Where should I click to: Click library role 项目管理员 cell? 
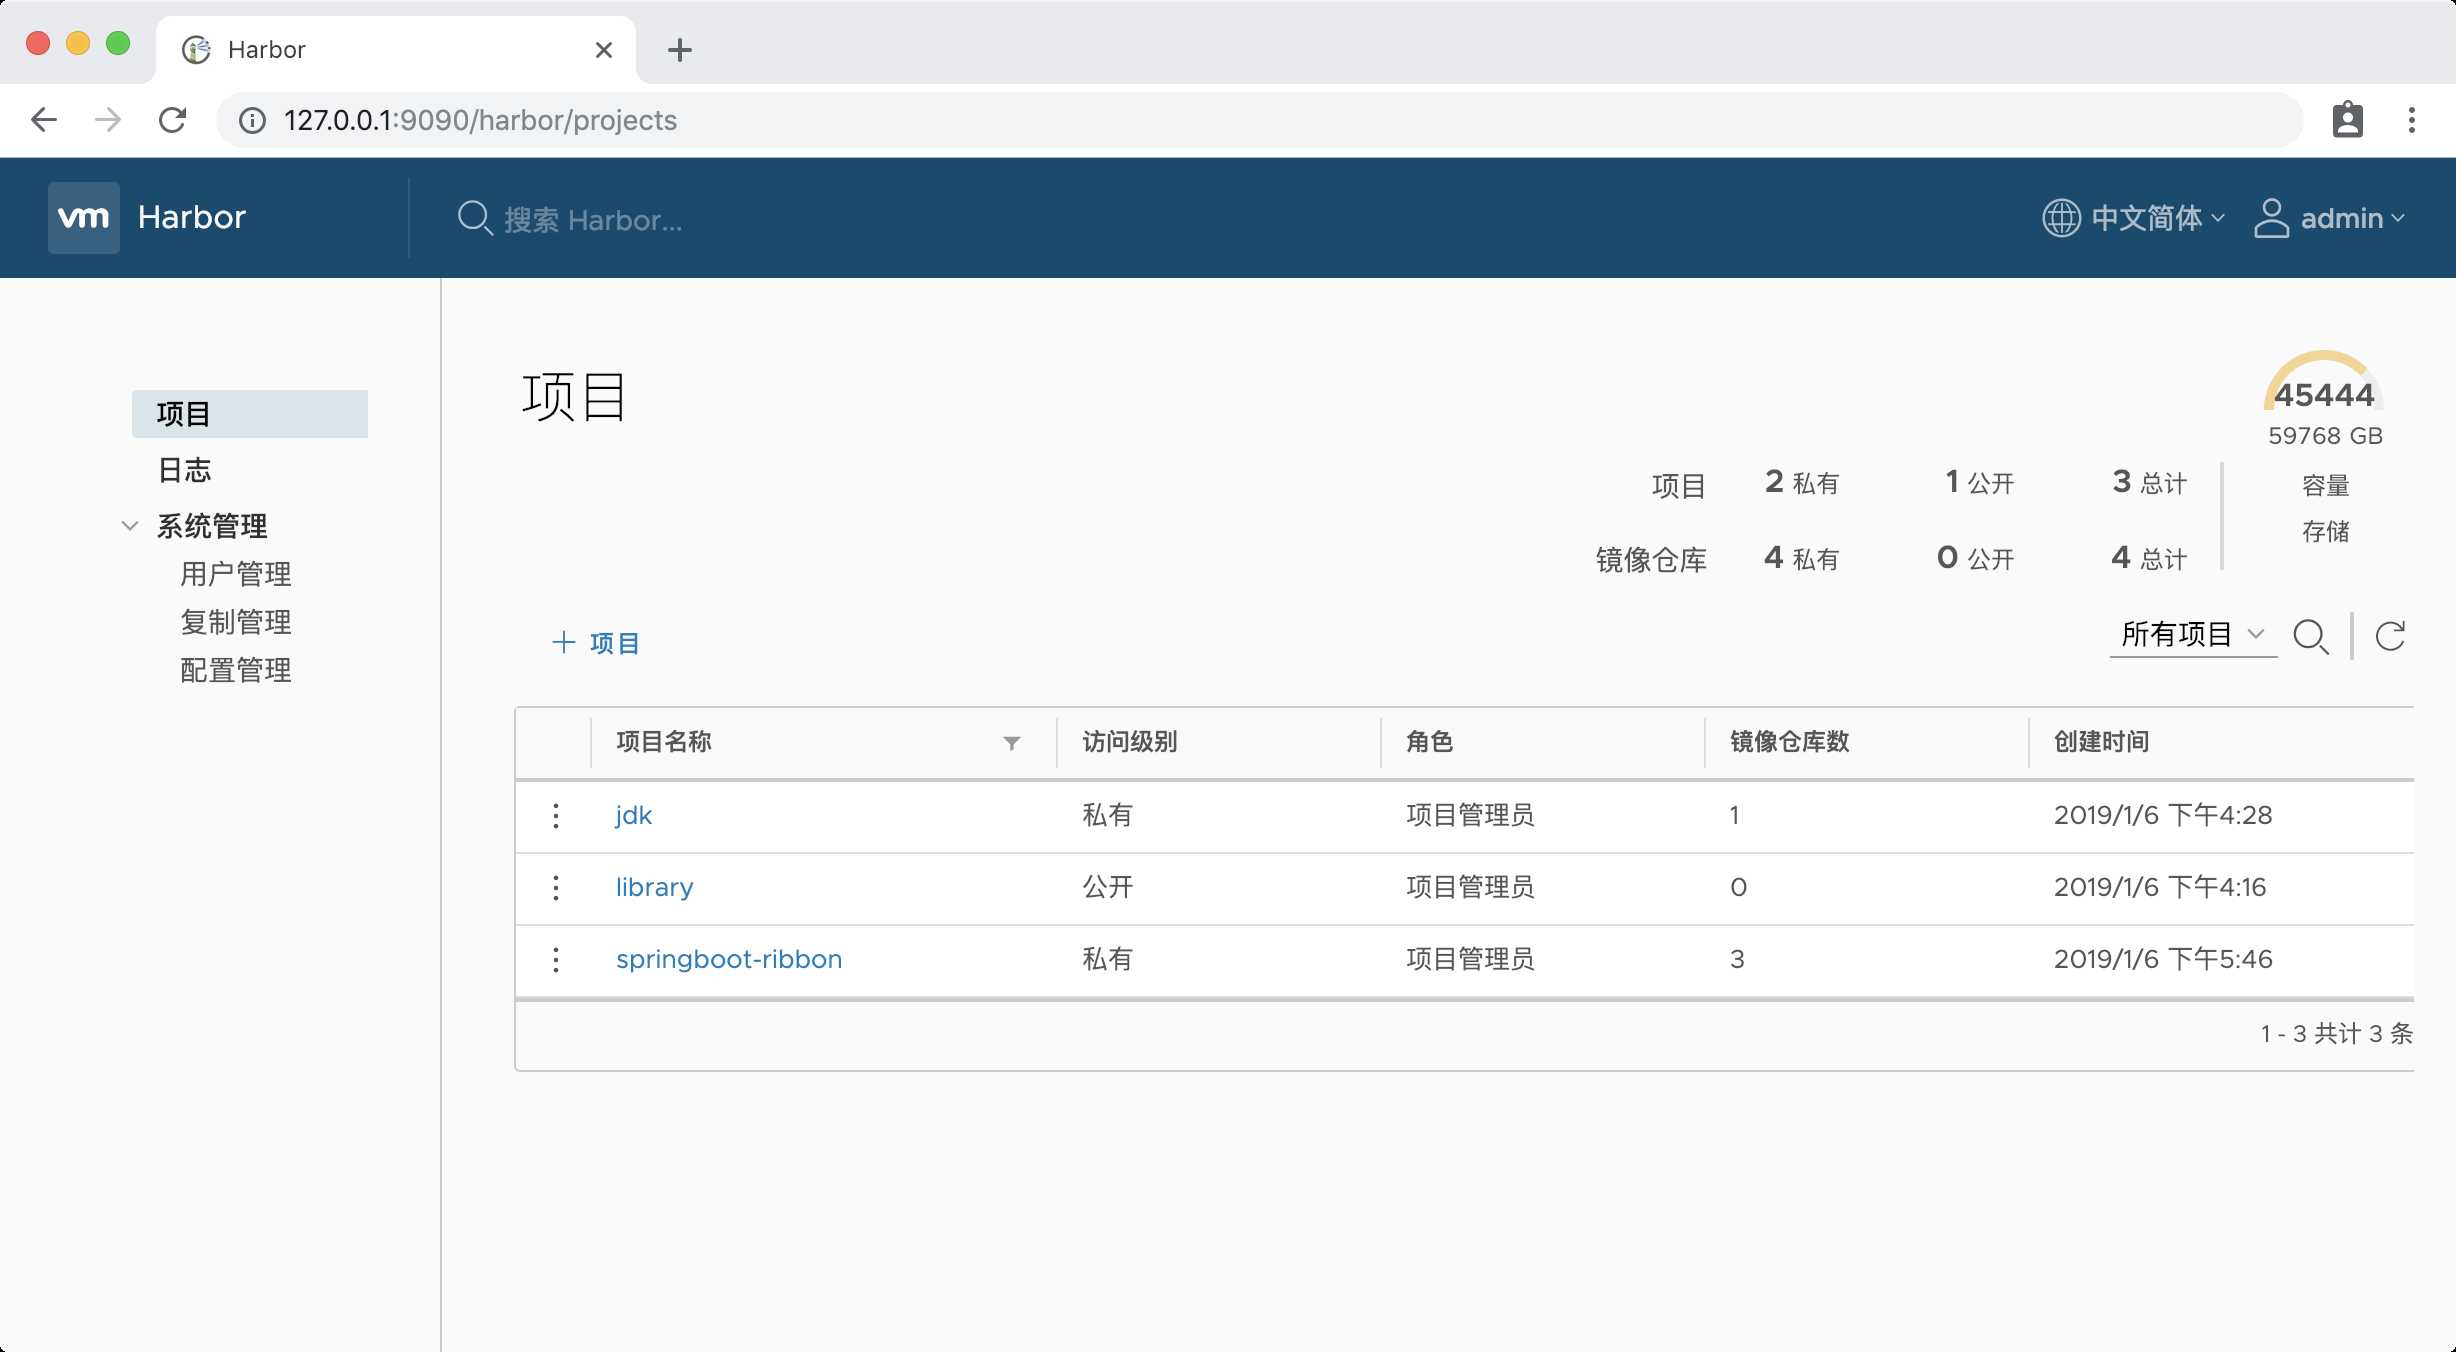click(1470, 887)
